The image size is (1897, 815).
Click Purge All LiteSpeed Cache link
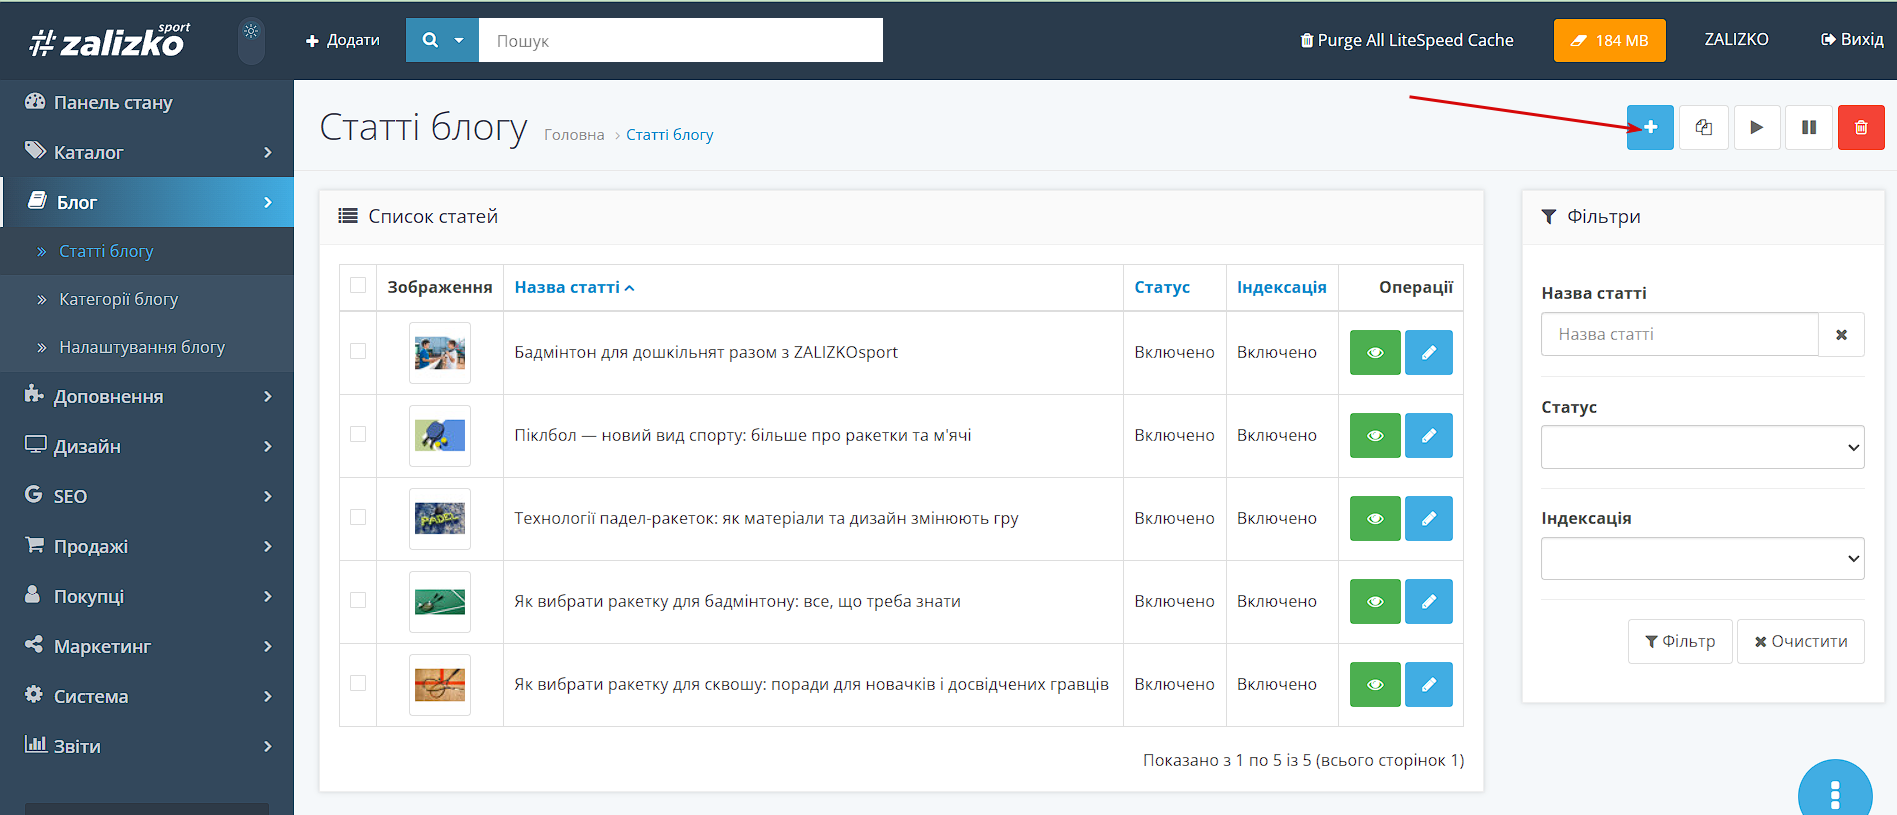click(x=1406, y=41)
